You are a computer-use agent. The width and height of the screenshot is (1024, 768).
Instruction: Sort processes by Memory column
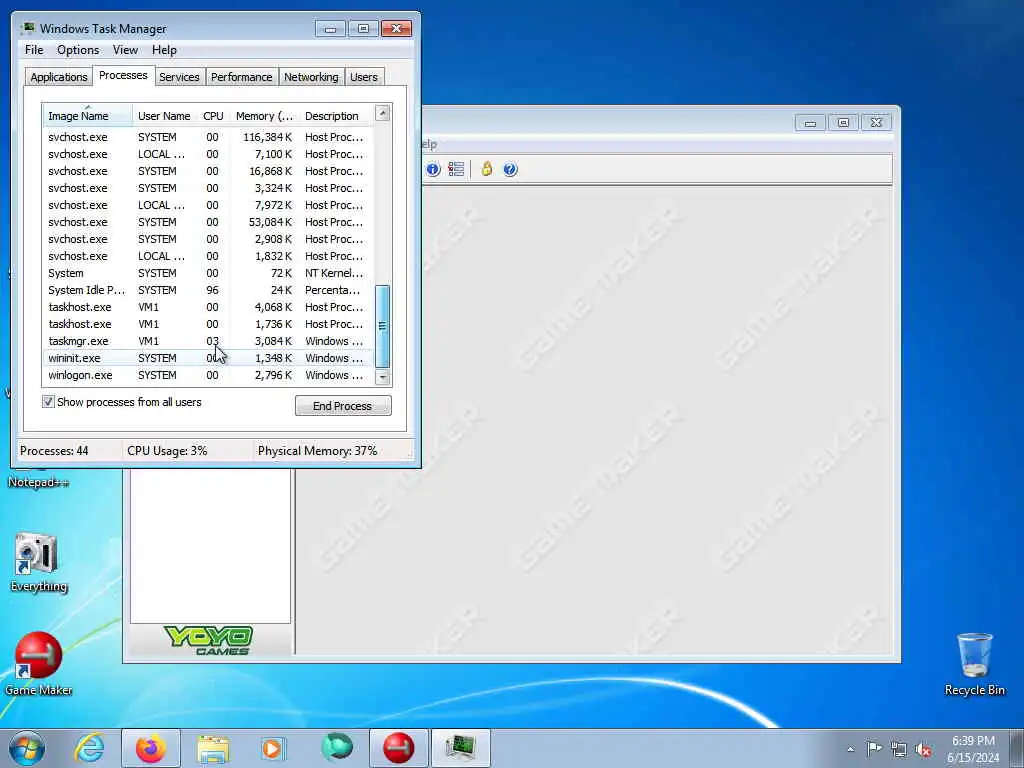tap(264, 116)
